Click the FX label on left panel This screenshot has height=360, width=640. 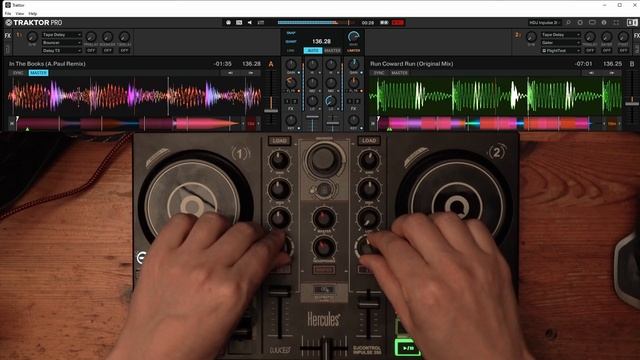pyautogui.click(x=8, y=36)
